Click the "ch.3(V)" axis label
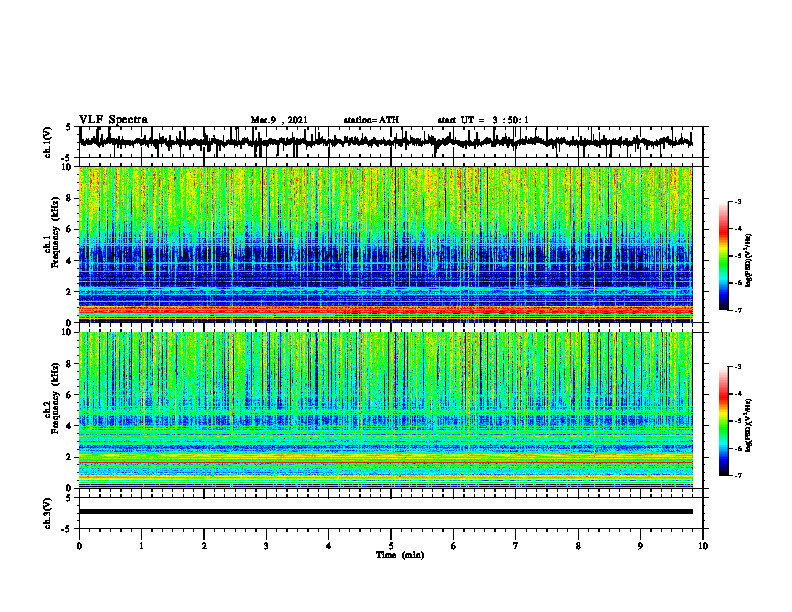792x612 pixels. coord(48,514)
